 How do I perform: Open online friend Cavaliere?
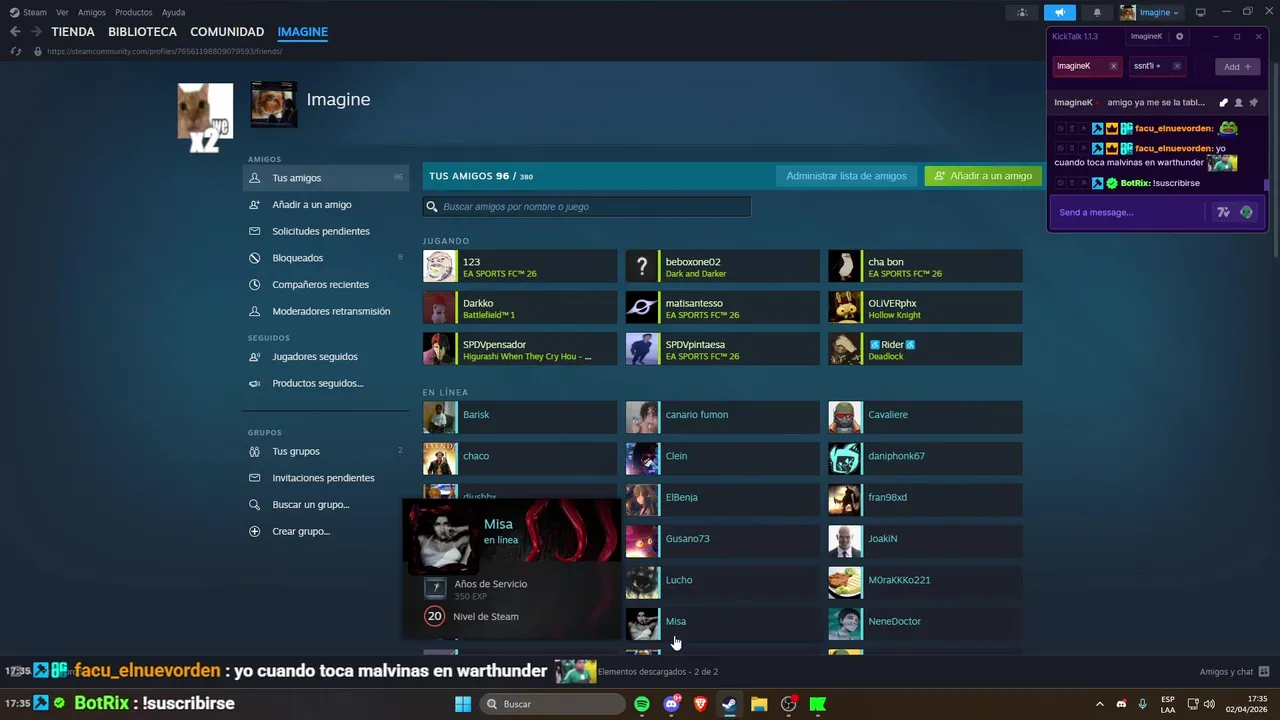tap(925, 415)
